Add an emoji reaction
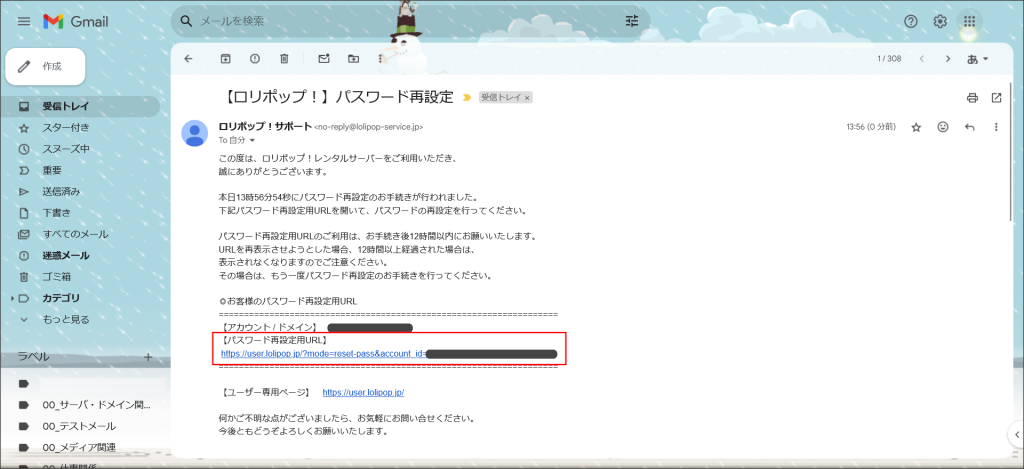This screenshot has height=469, width=1024. [x=943, y=127]
